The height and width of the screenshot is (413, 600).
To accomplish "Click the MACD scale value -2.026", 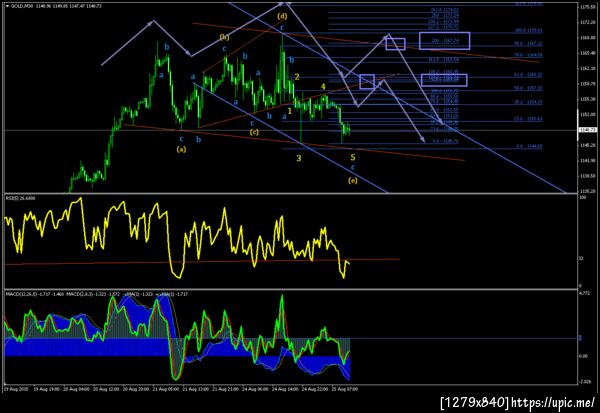I will [585, 381].
